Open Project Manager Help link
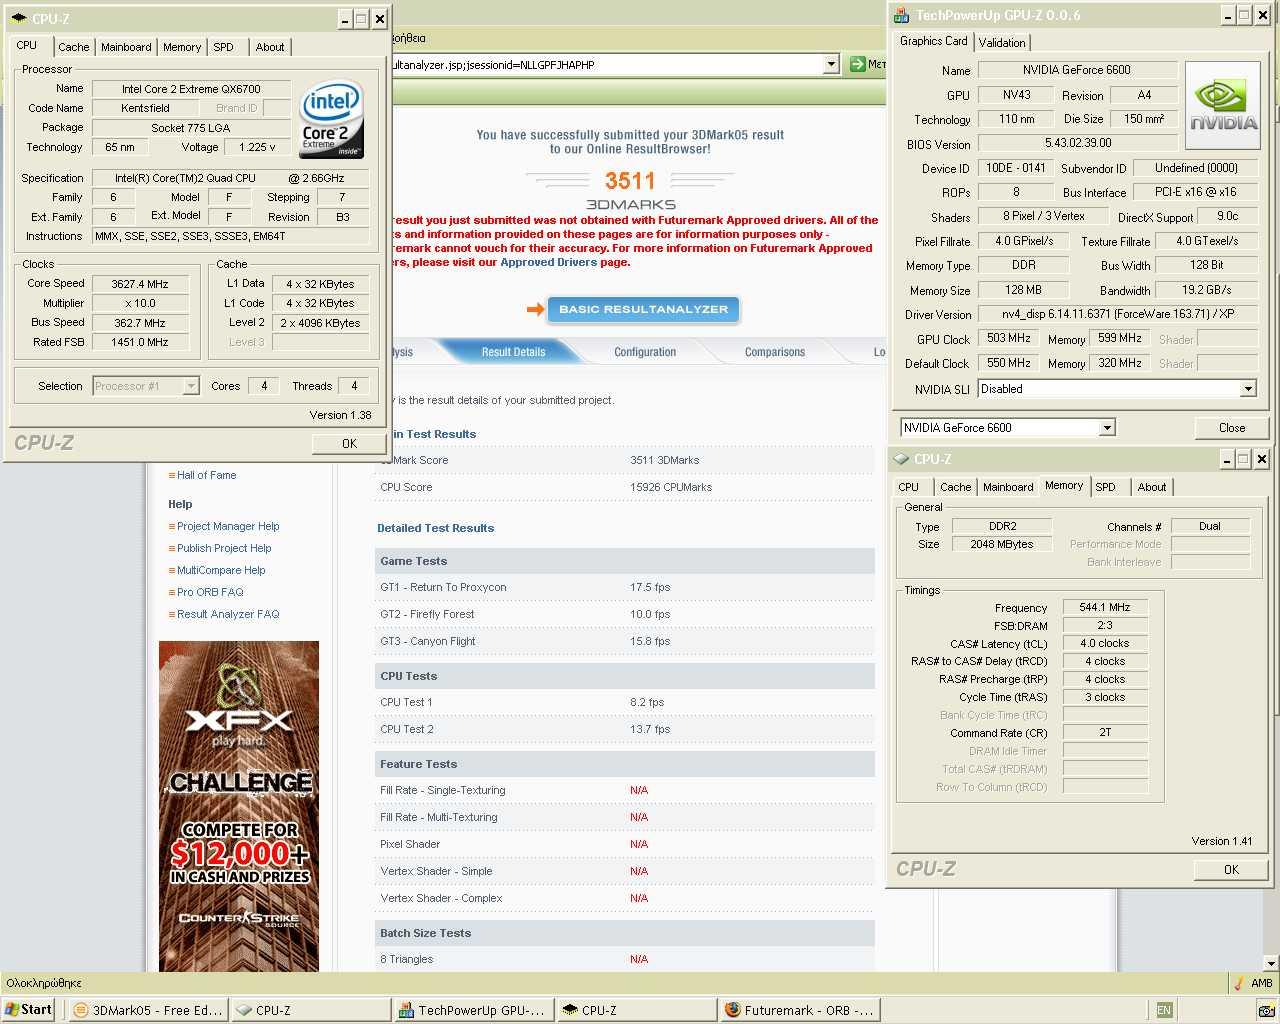 228,526
